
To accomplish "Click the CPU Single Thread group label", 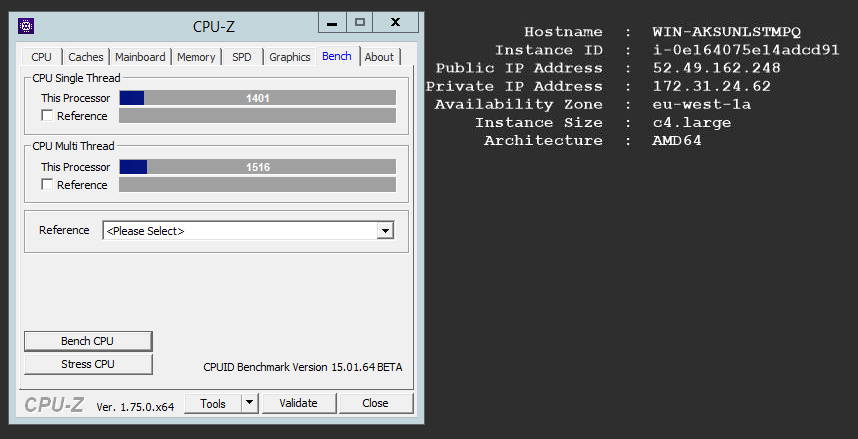I will (x=76, y=78).
